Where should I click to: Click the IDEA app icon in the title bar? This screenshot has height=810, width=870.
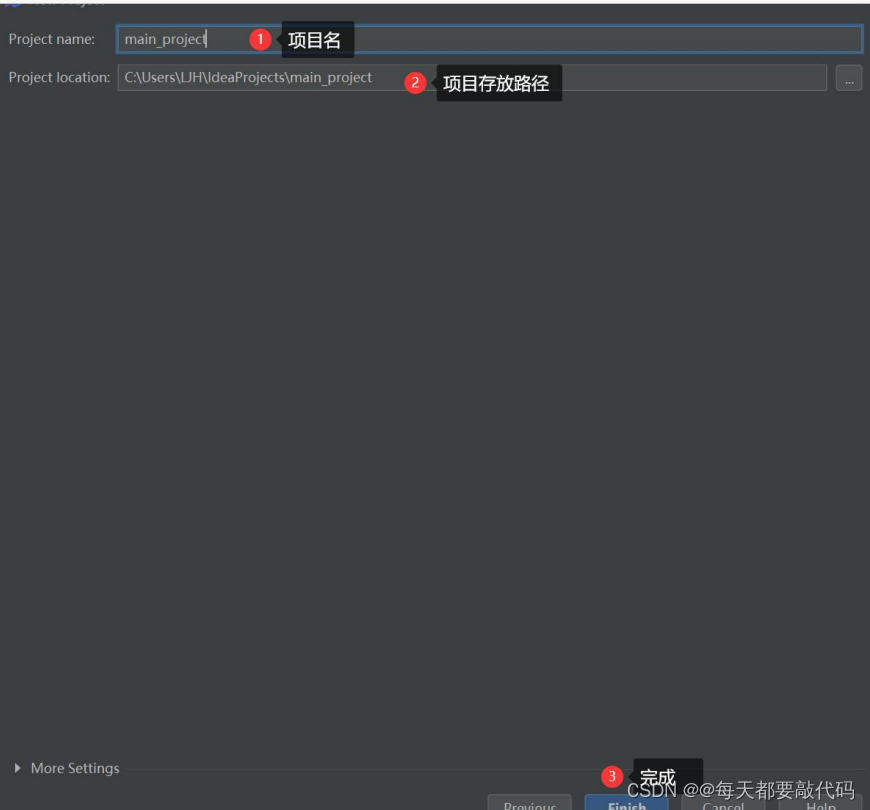coord(15,3)
